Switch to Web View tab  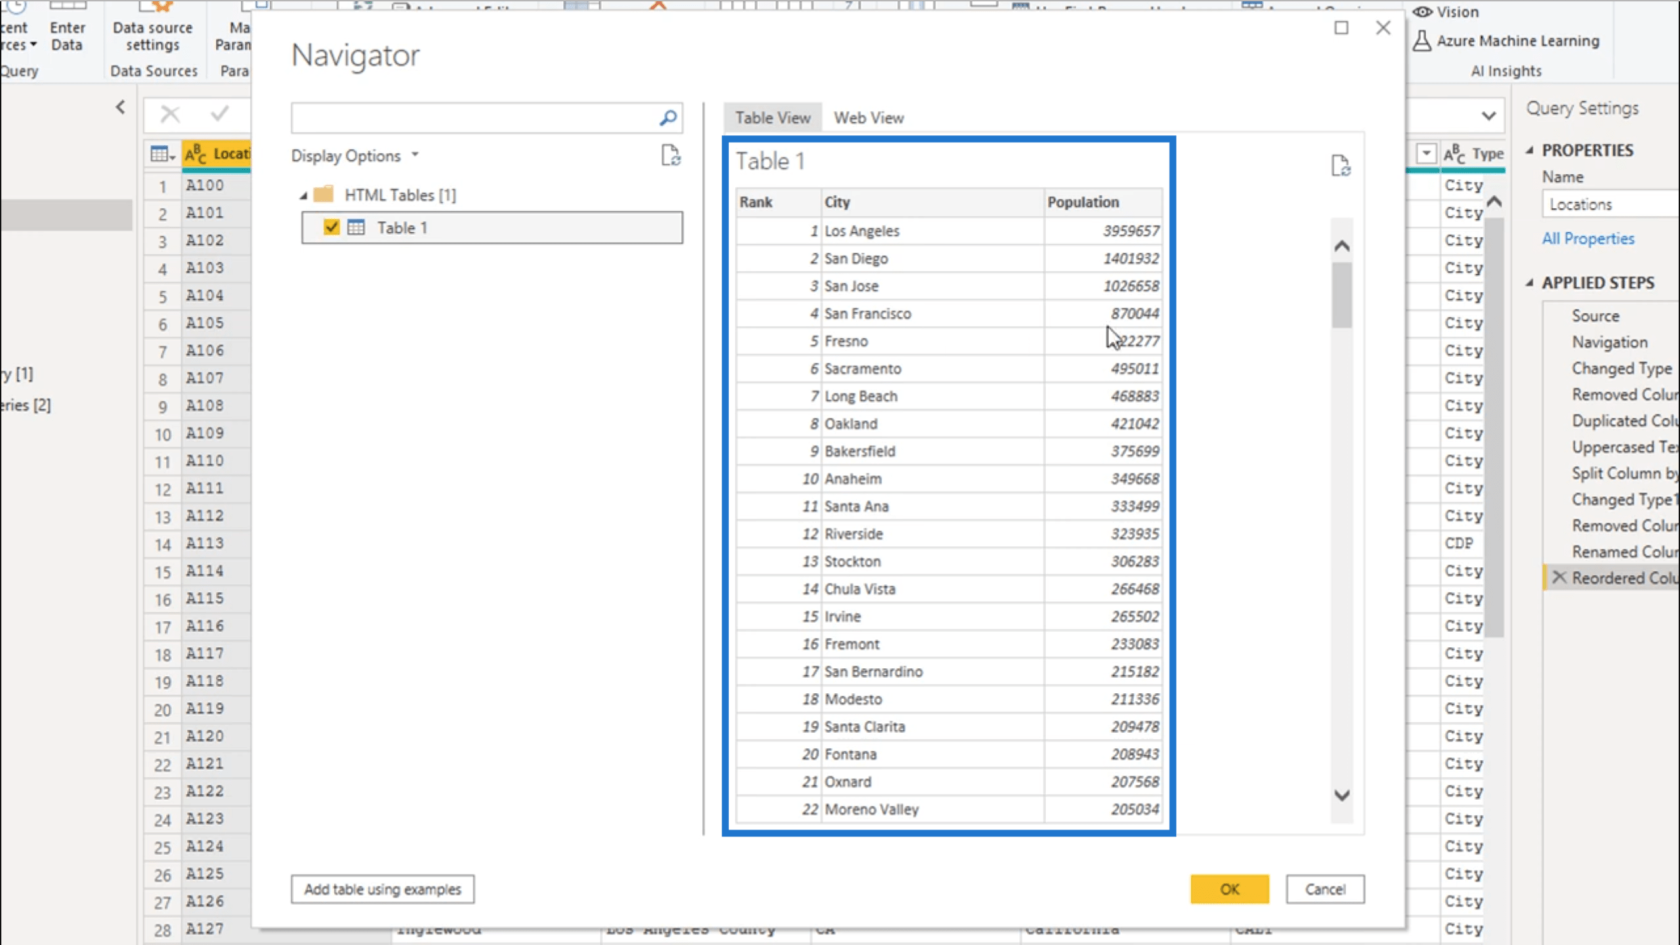coord(869,118)
